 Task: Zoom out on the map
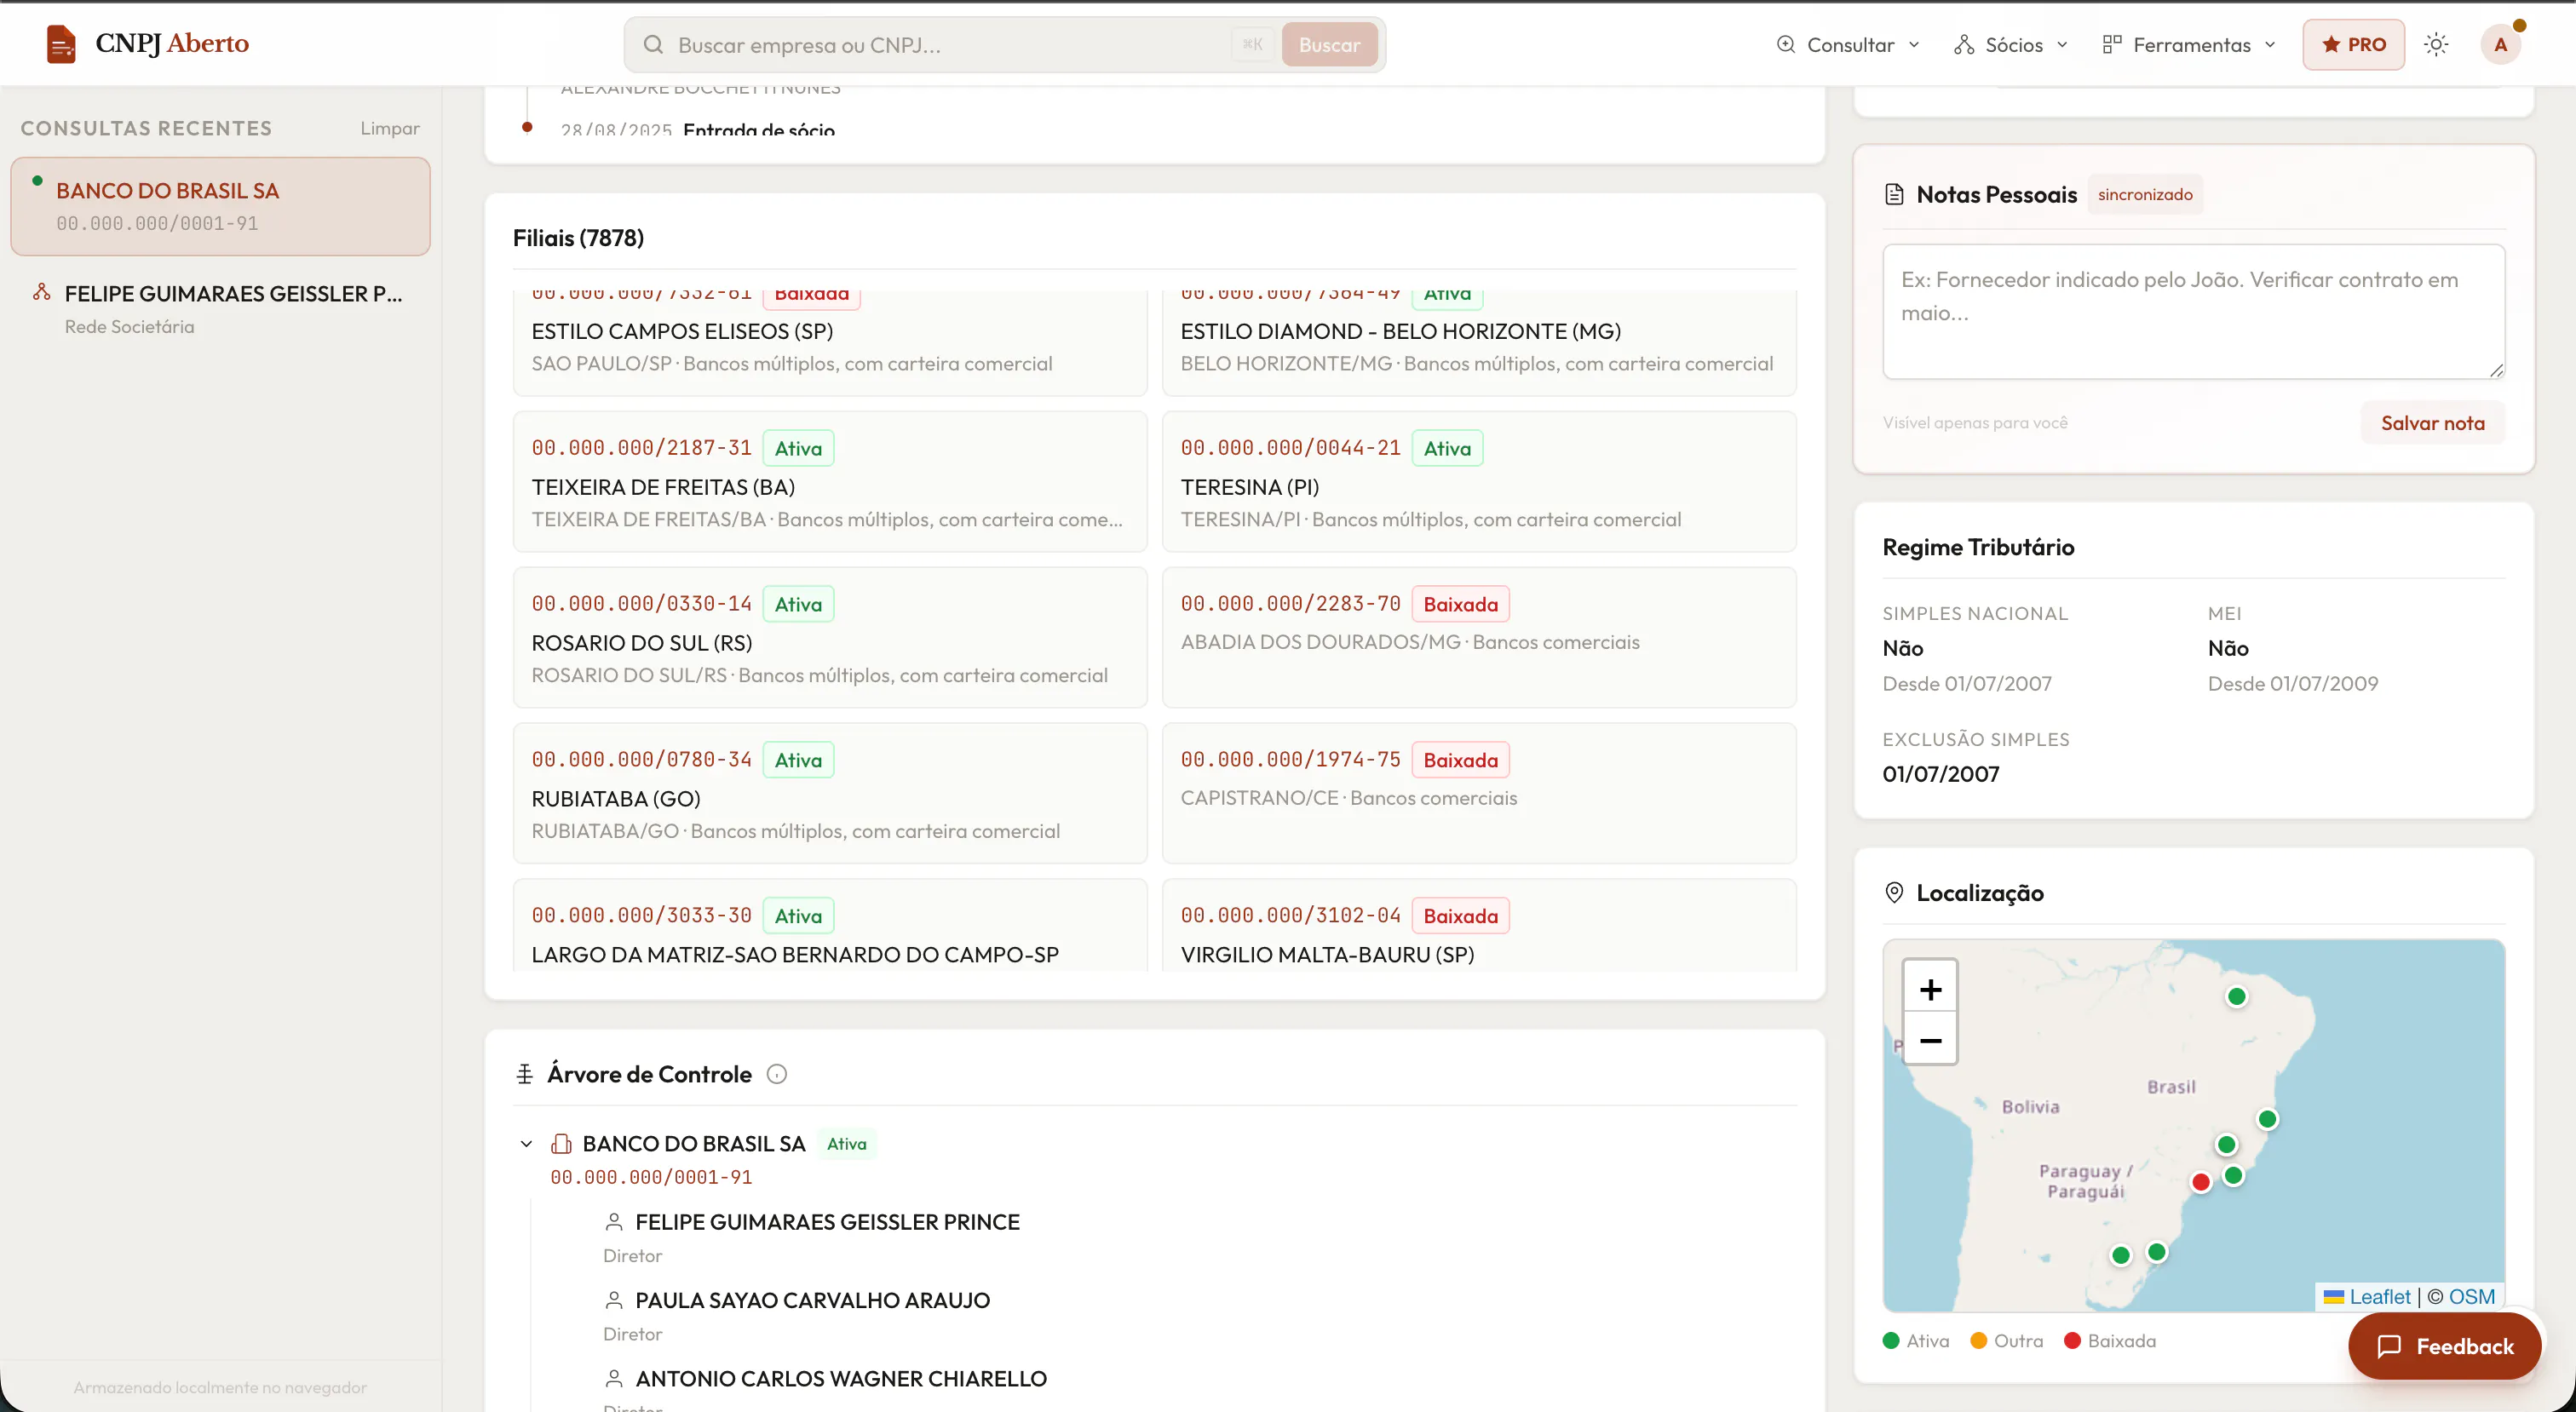click(x=1930, y=1040)
